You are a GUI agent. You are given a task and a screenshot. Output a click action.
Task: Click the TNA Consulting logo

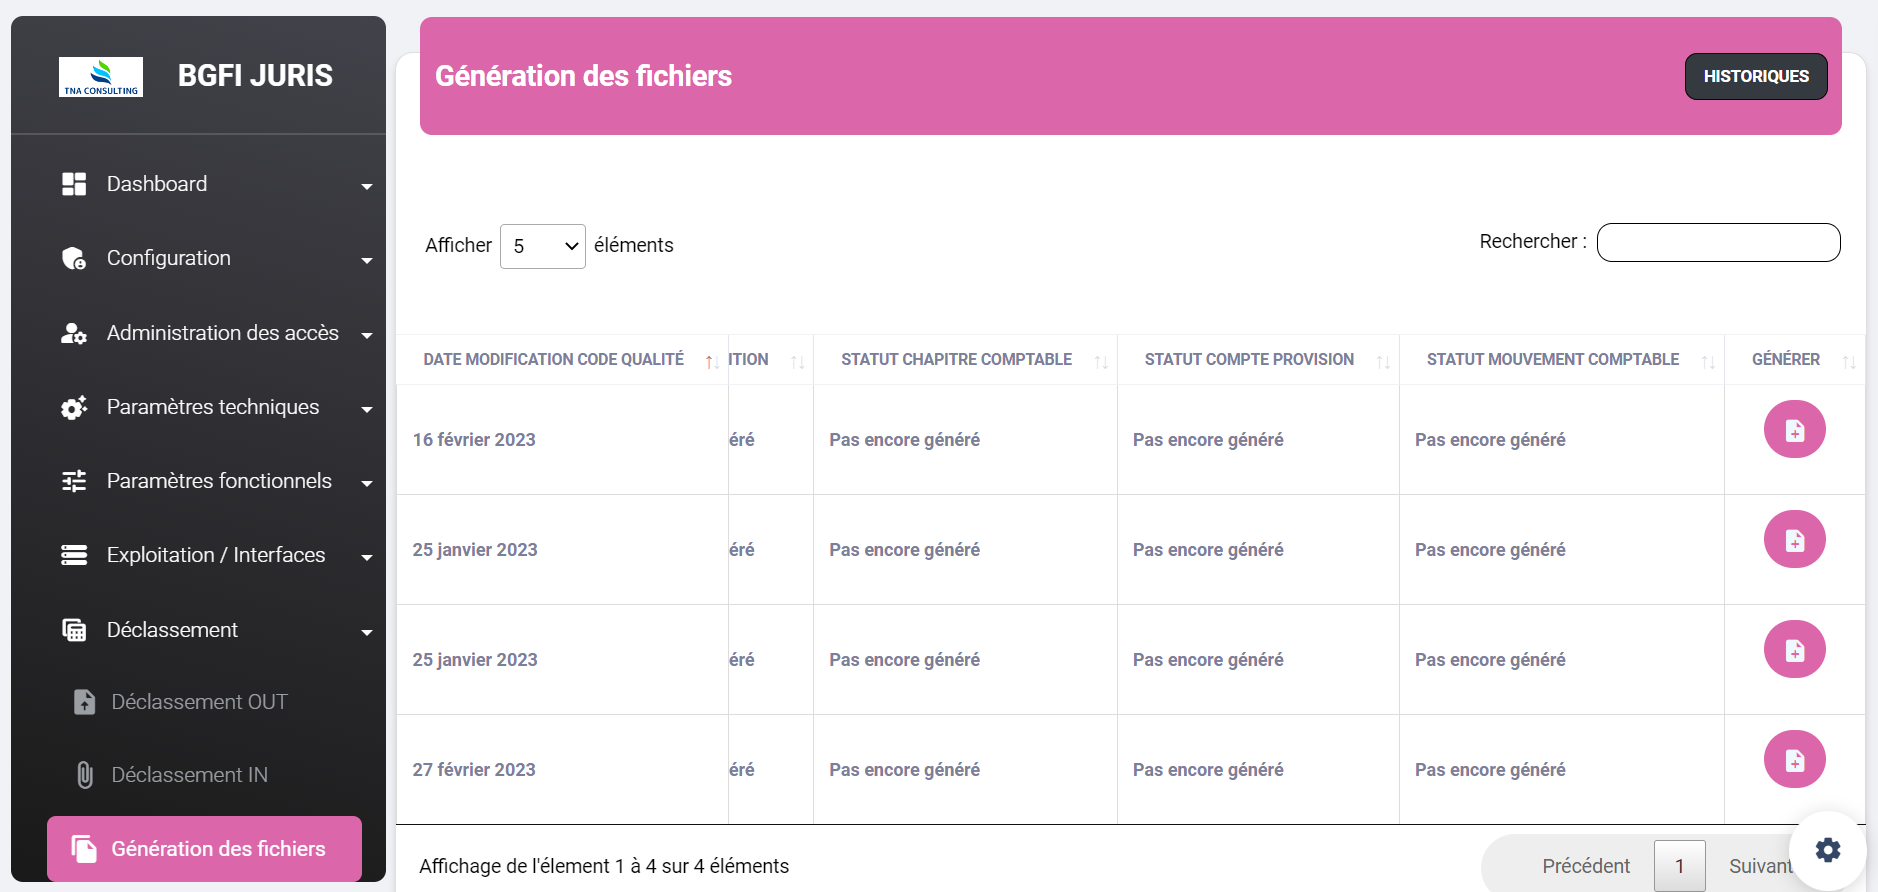point(101,77)
